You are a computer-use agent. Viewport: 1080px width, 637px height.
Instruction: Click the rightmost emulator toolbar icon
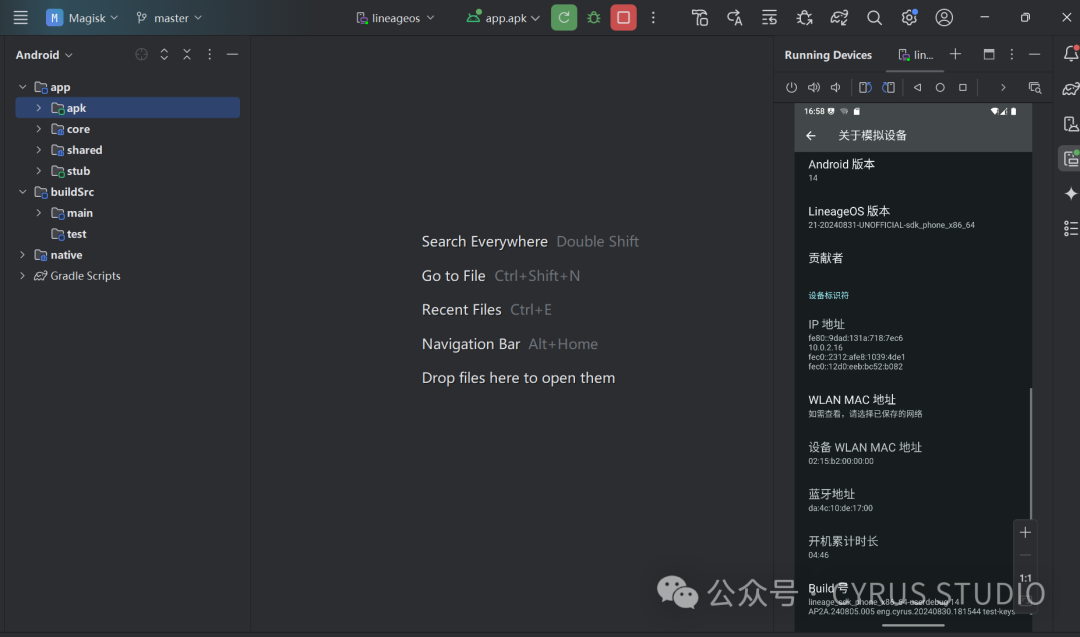[x=1035, y=87]
